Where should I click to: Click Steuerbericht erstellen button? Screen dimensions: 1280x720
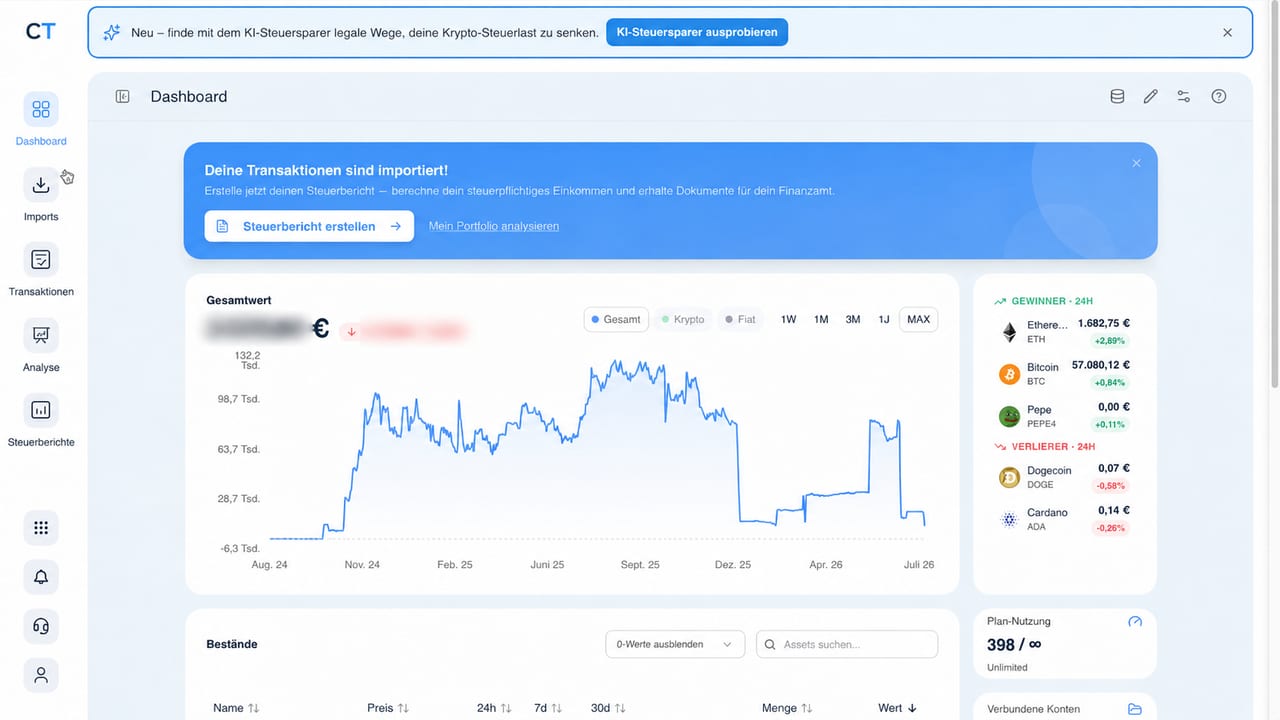[309, 226]
